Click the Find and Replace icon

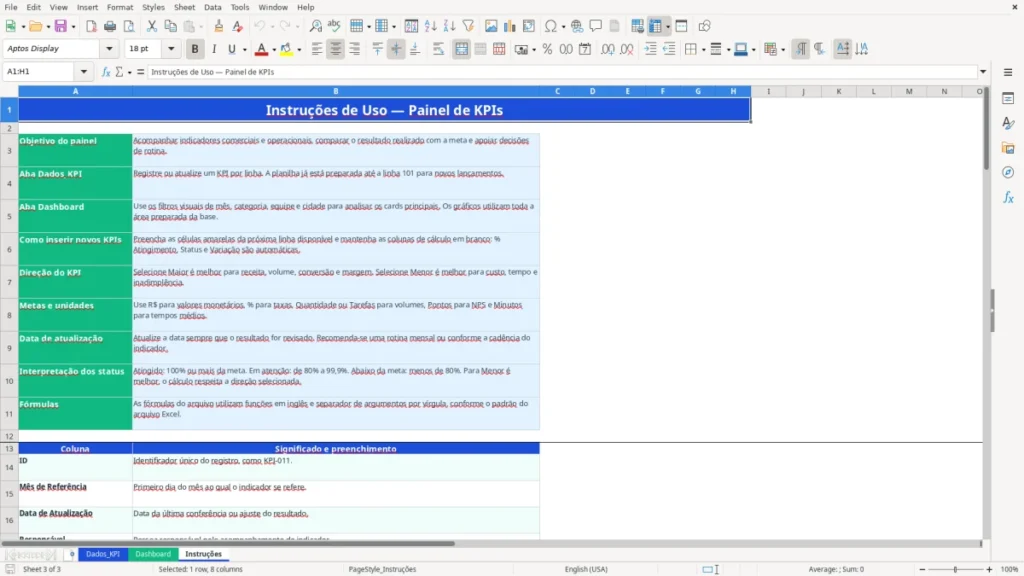click(x=315, y=26)
